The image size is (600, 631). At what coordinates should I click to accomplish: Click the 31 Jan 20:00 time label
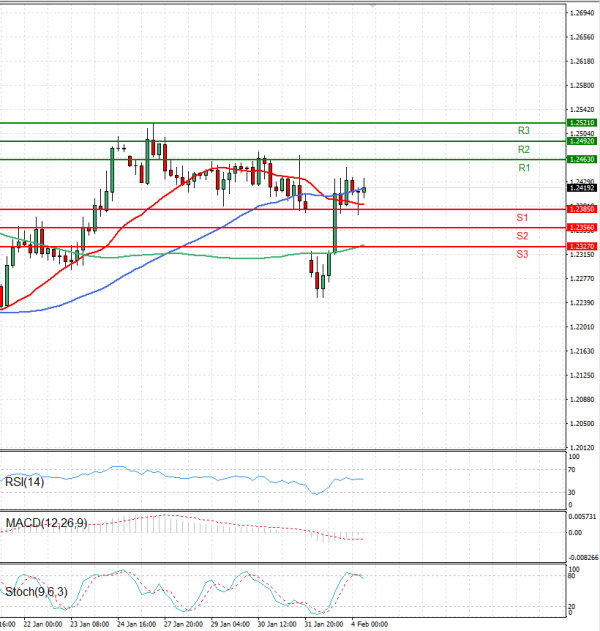pos(324,624)
